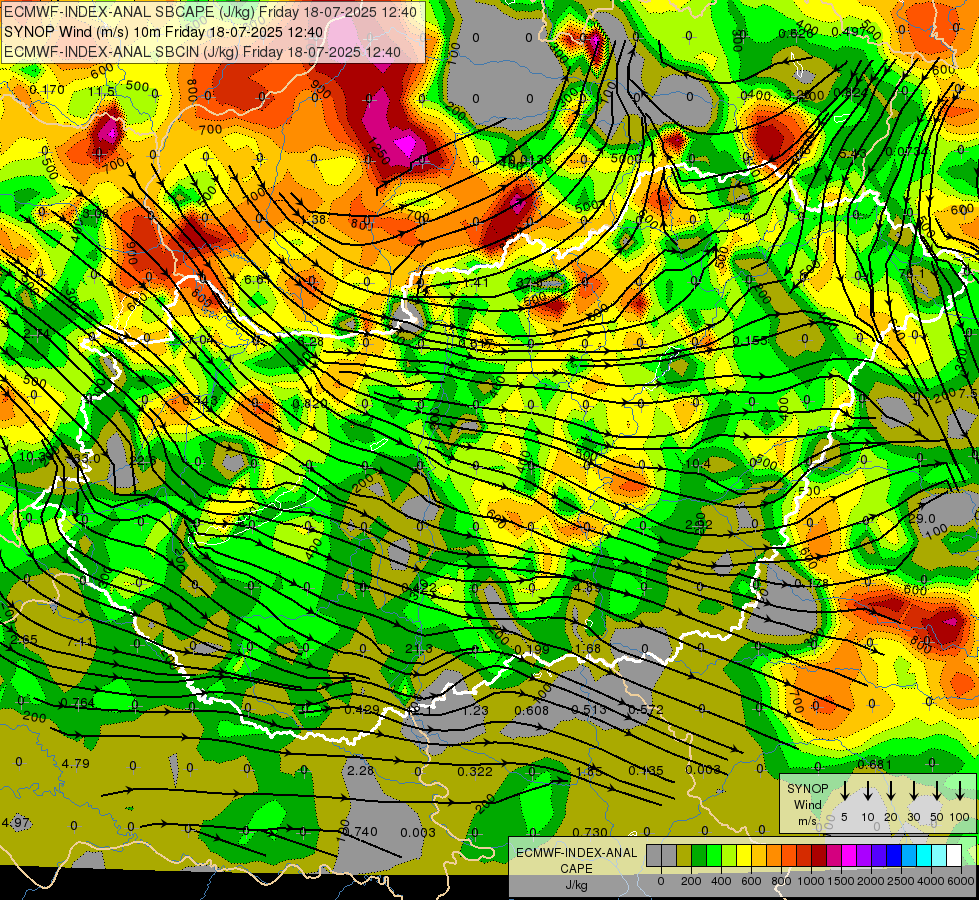The width and height of the screenshot is (979, 900).
Task: Click the '0.497' station value on map
Action: (850, 32)
